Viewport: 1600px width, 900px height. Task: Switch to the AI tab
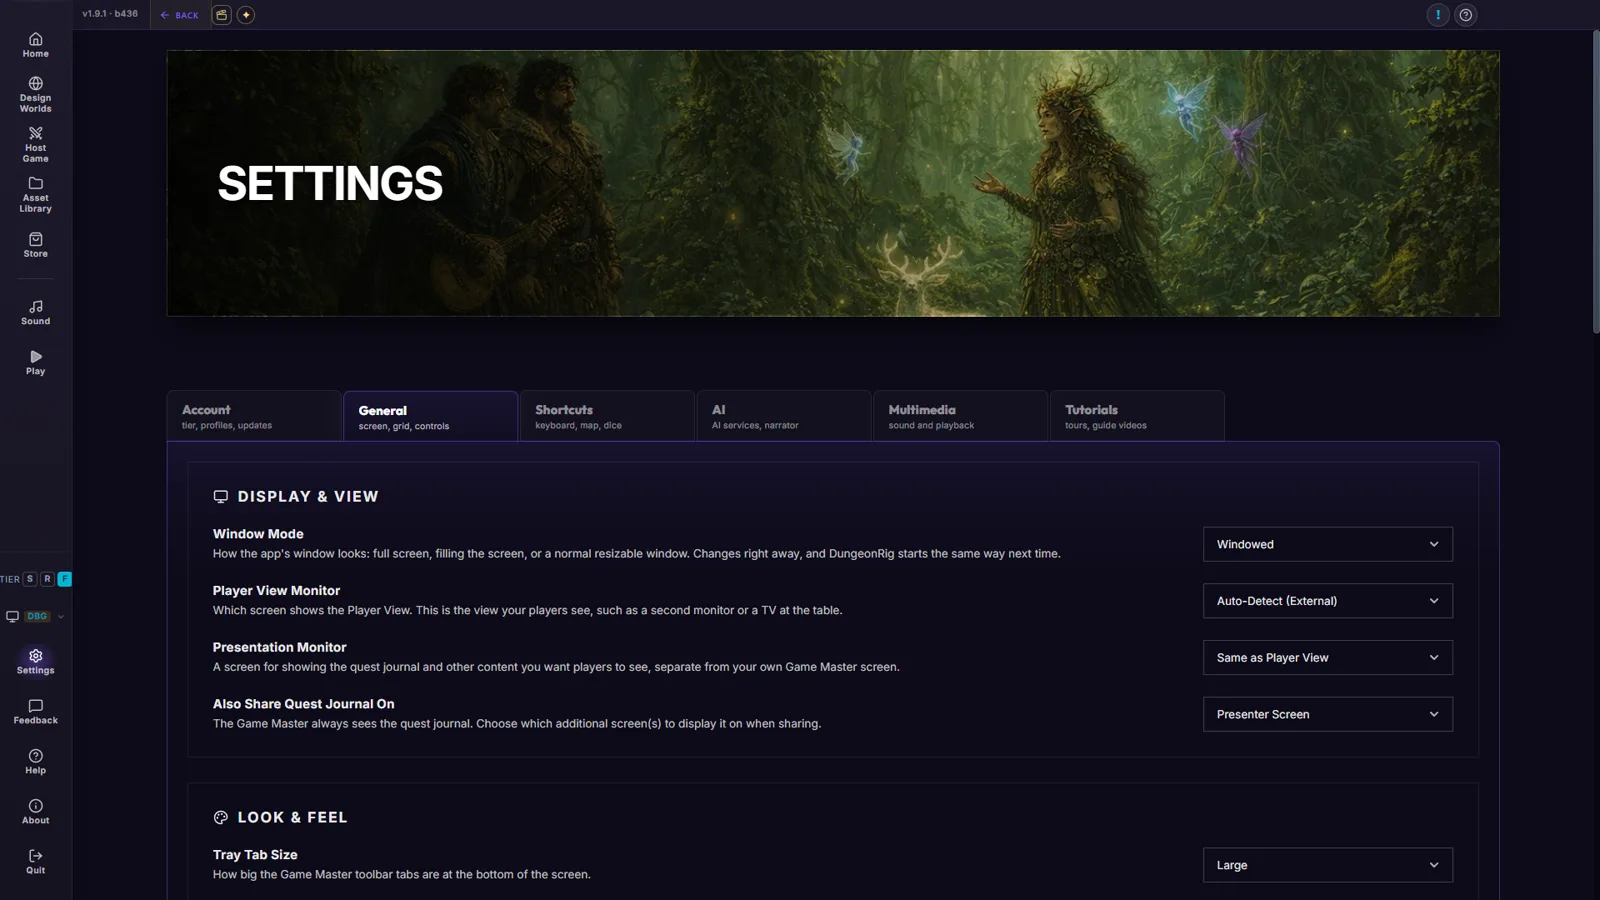click(x=783, y=416)
